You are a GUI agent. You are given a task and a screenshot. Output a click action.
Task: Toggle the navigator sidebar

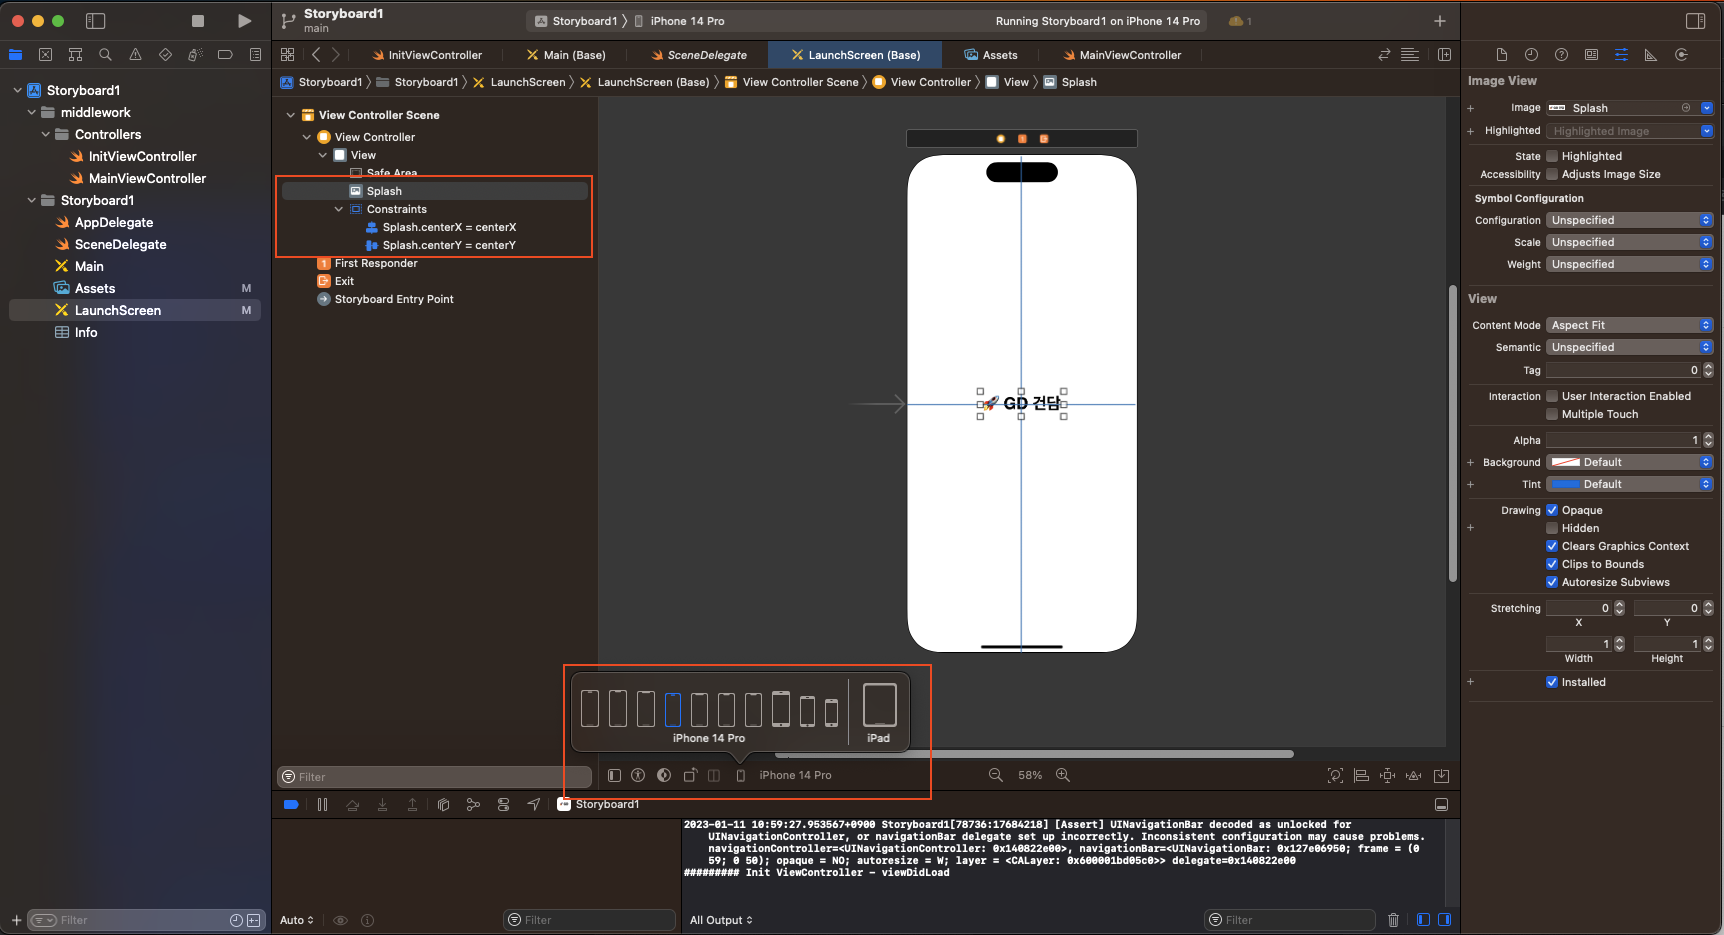click(96, 21)
